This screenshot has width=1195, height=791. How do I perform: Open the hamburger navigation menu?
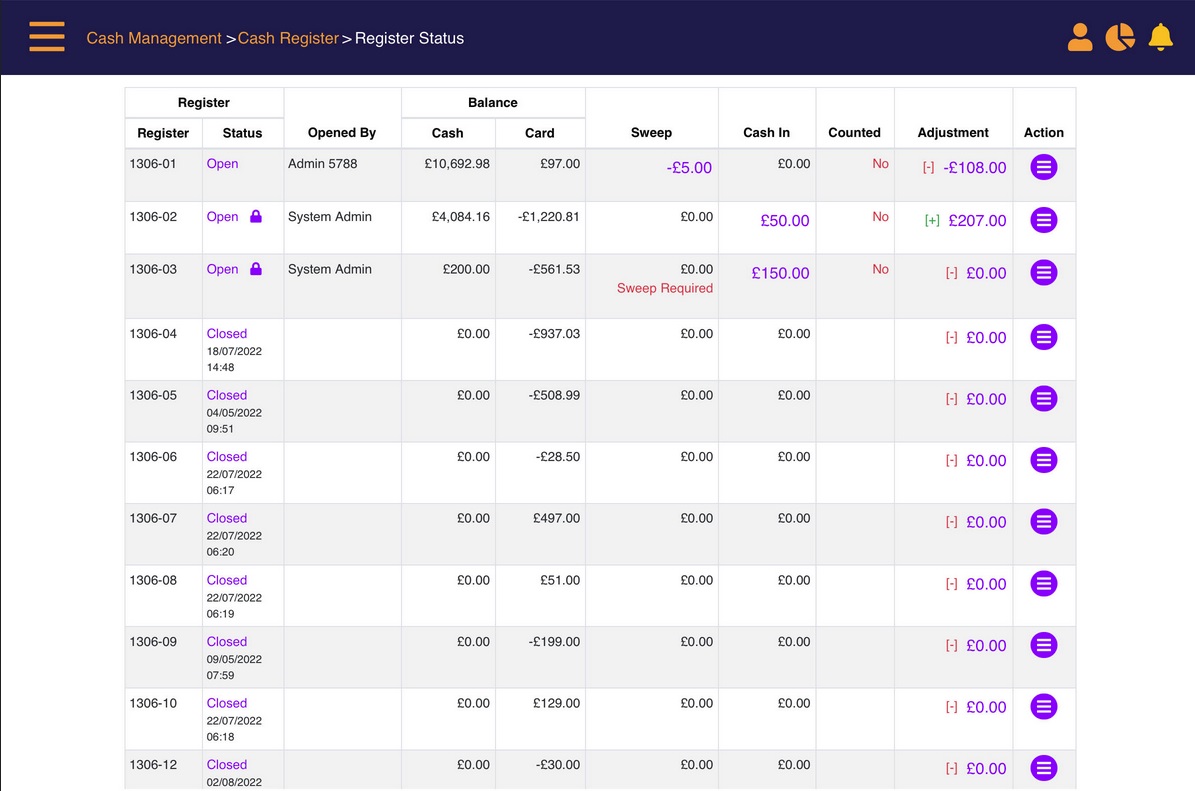tap(46, 36)
